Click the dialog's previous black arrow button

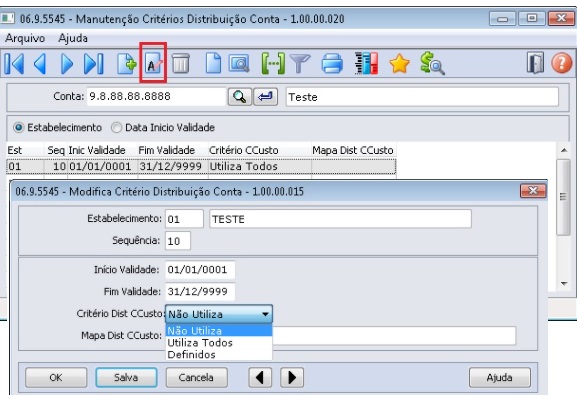point(260,378)
